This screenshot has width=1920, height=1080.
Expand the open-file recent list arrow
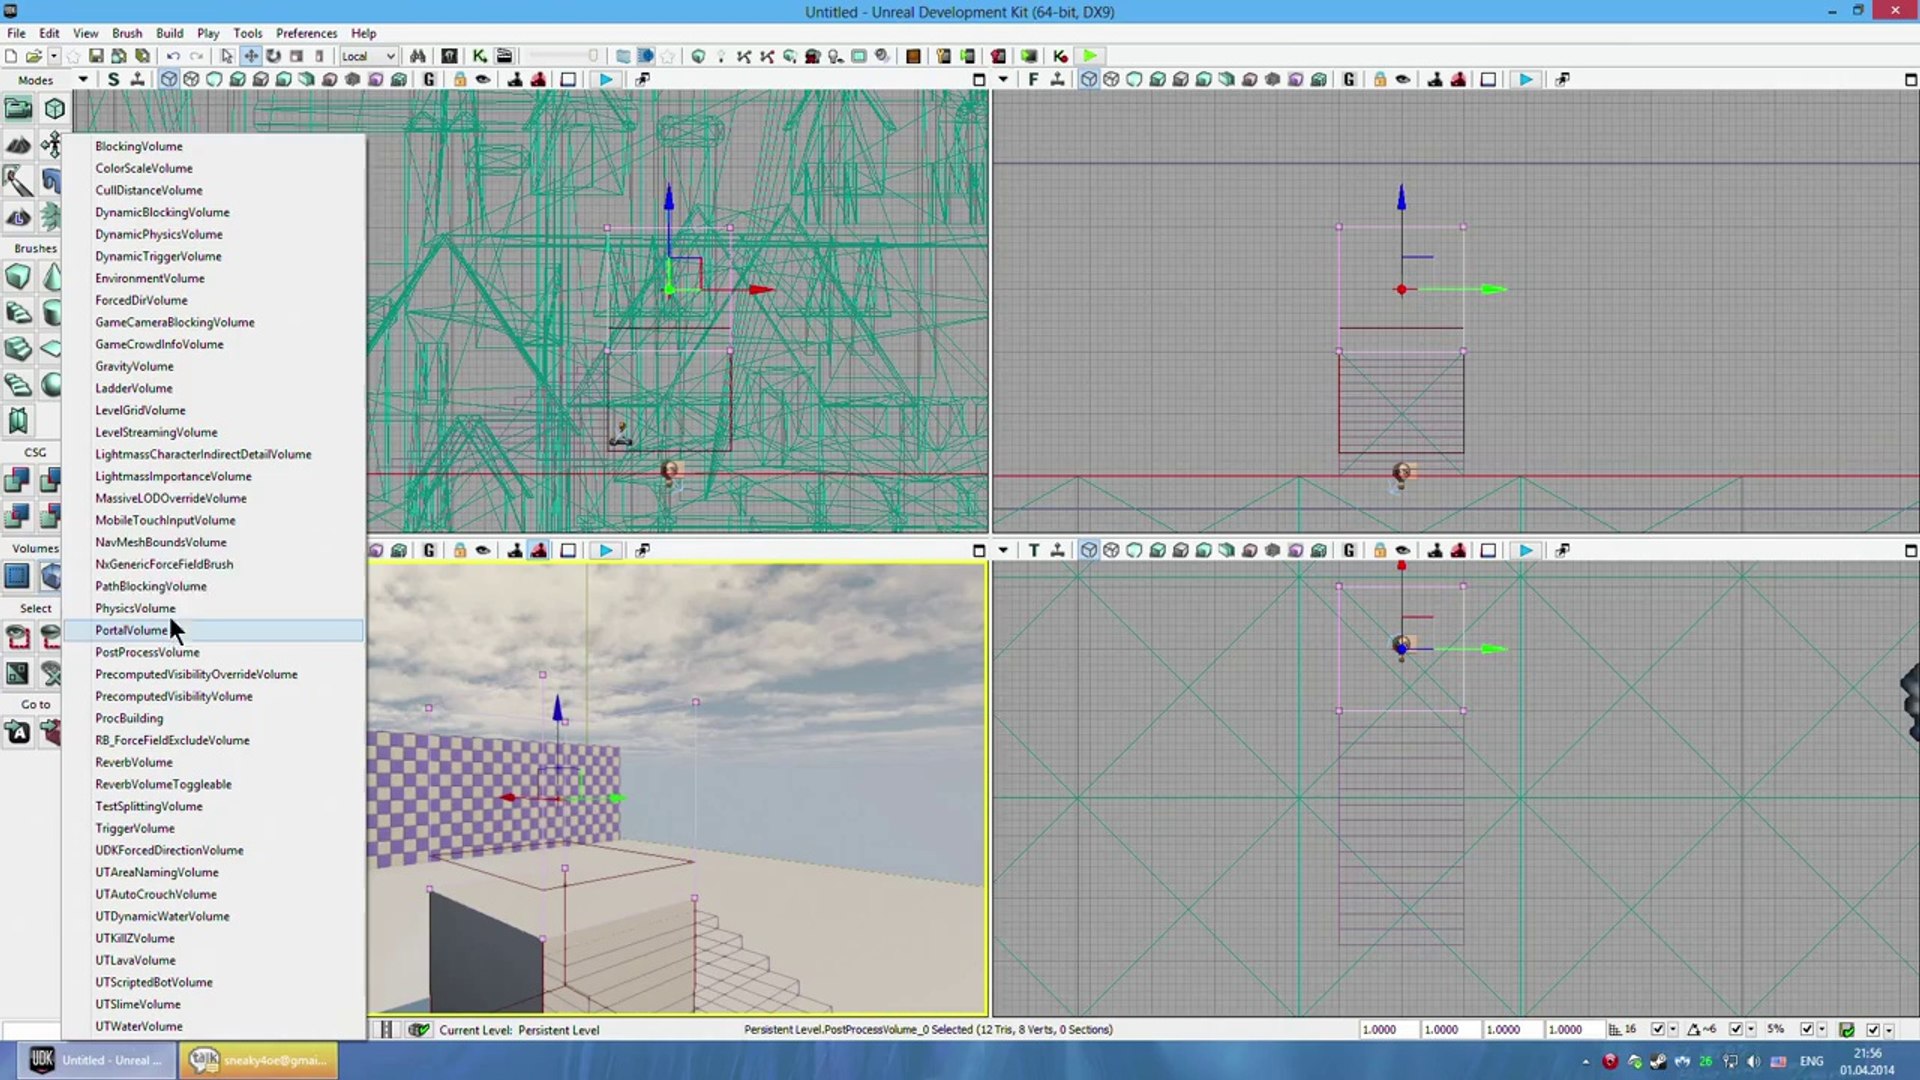pos(54,56)
